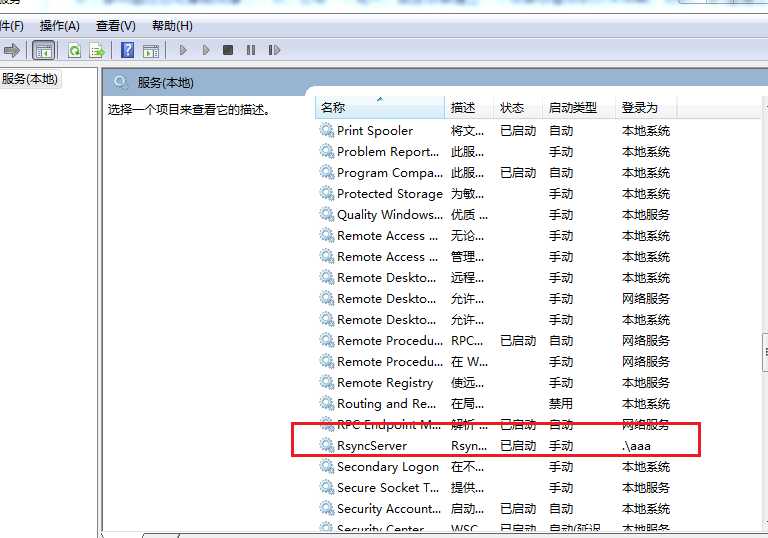Click the second start service arrow icon
This screenshot has width=768, height=538.
[x=206, y=50]
